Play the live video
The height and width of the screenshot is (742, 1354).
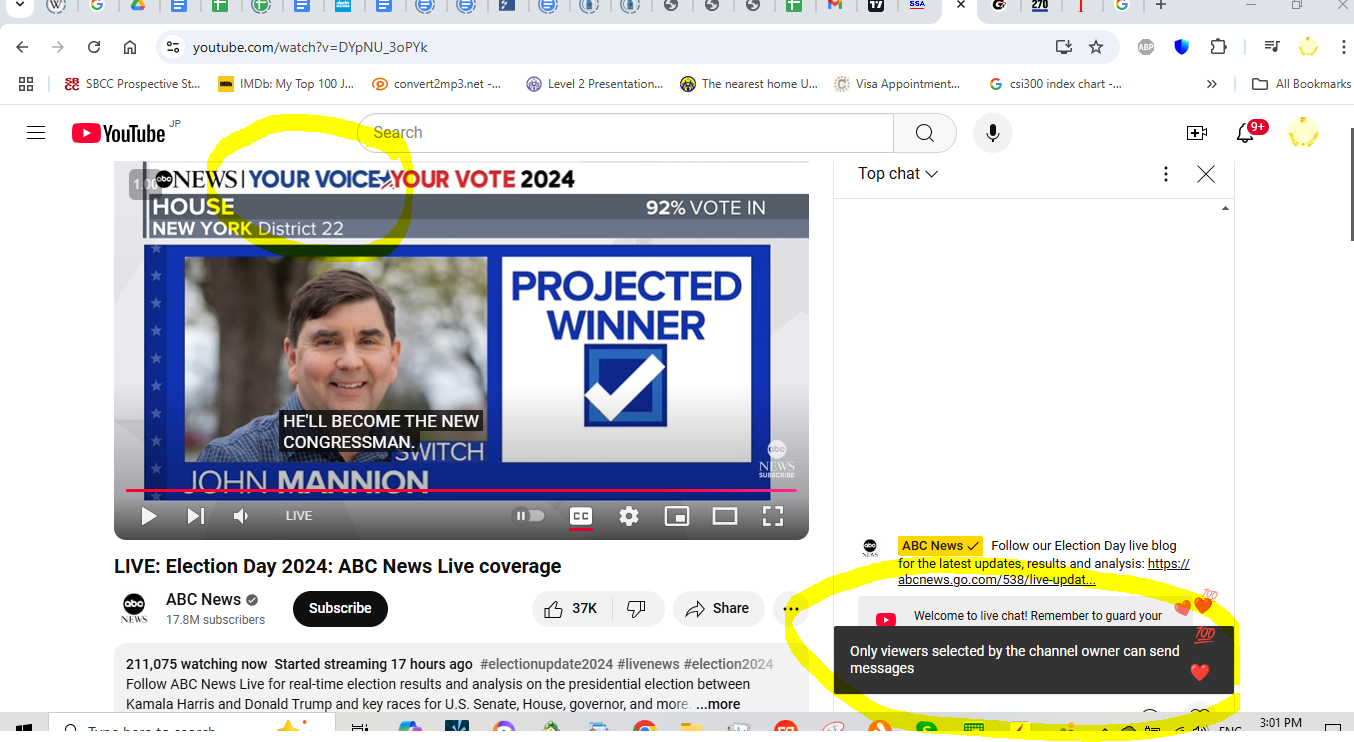(x=149, y=516)
